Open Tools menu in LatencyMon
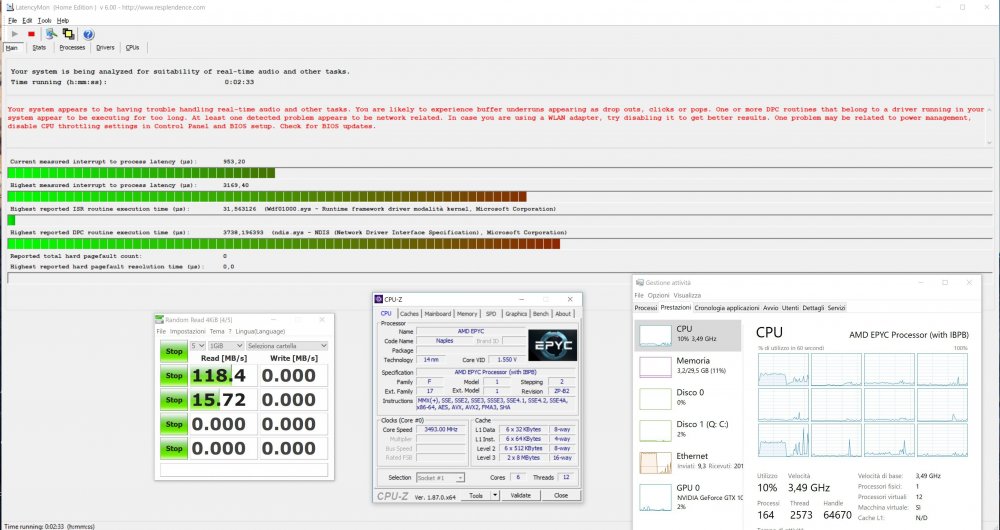The image size is (1000, 530). 44,20
